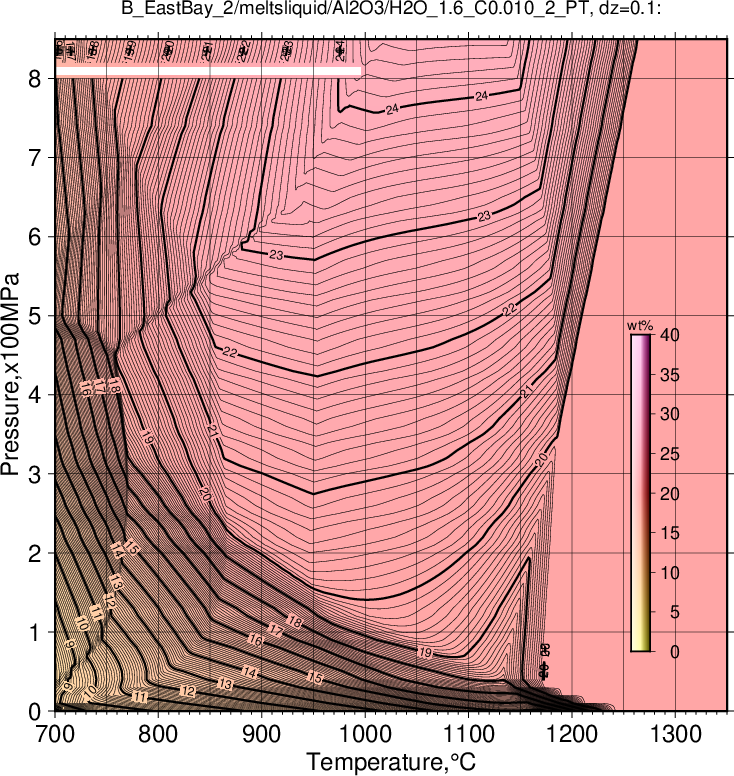This screenshot has width=734, height=776.
Task: Click colorbar tick label 35
Action: click(670, 375)
